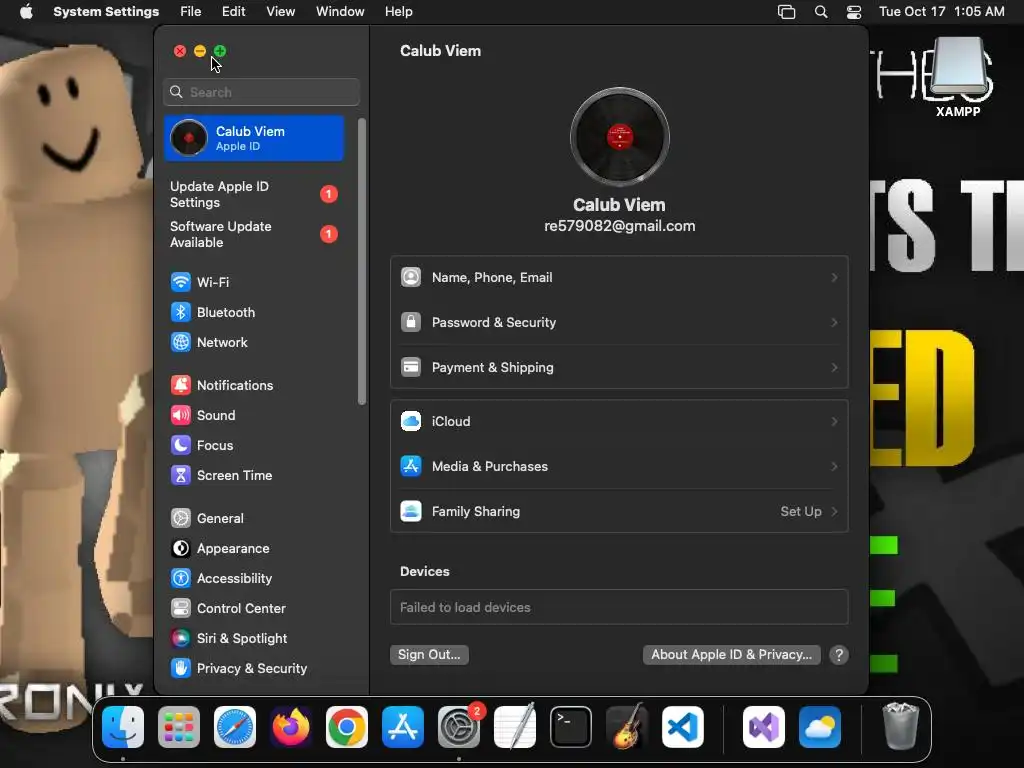
Task: Open Screen Time hourglass icon
Action: [x=180, y=475]
